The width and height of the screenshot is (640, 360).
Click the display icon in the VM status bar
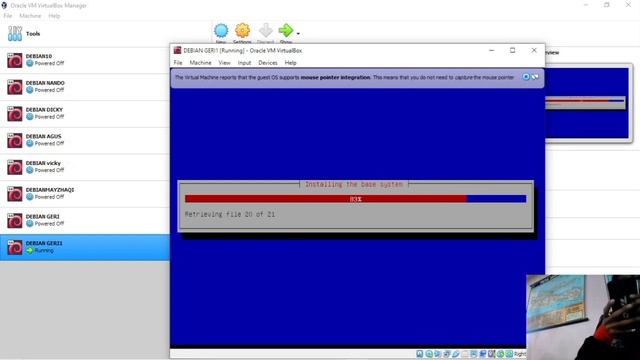click(474, 354)
